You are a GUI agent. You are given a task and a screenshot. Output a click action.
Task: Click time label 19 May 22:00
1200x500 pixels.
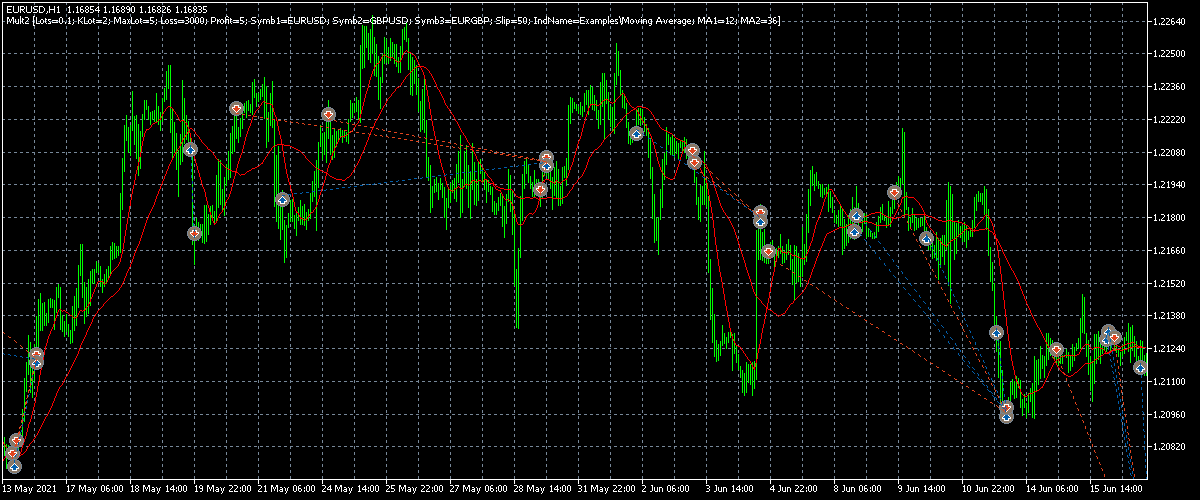click(223, 490)
